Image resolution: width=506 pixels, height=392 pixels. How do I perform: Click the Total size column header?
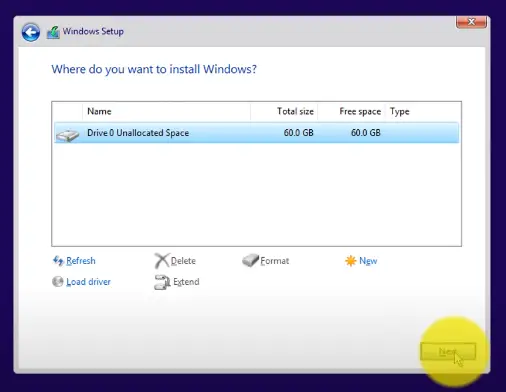[284, 111]
